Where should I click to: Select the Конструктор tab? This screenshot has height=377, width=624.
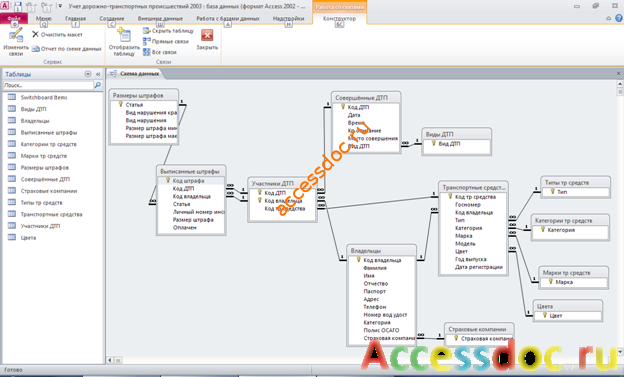[339, 18]
